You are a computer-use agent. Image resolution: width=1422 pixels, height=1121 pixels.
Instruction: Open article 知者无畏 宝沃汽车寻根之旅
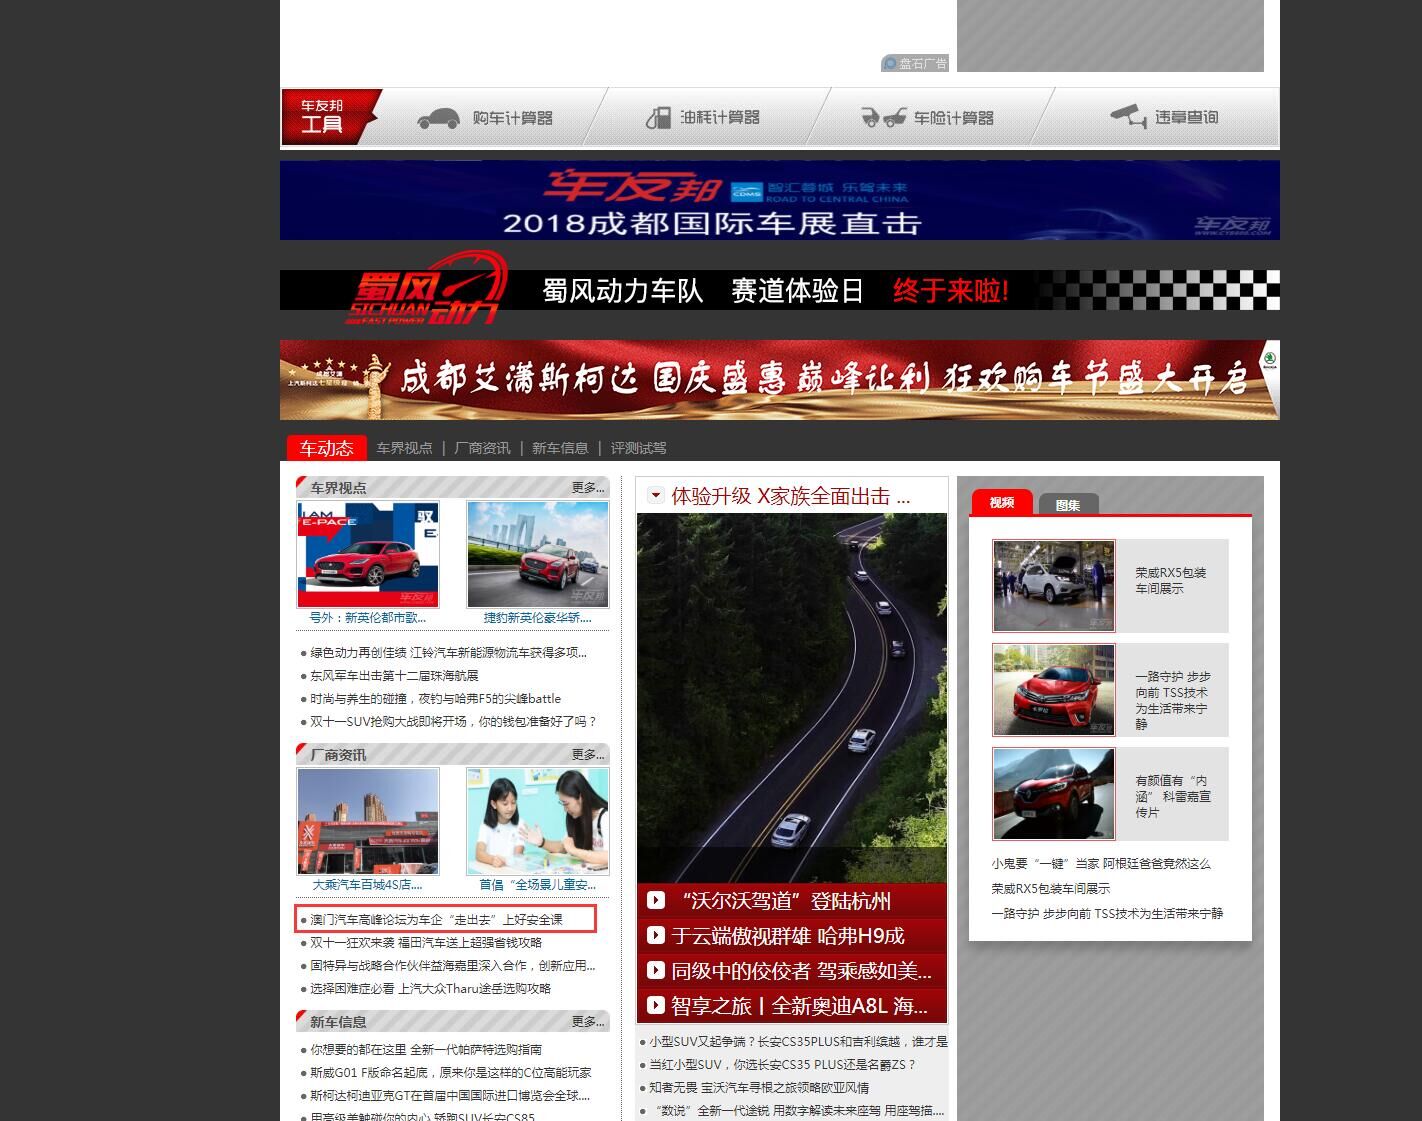coord(759,1088)
